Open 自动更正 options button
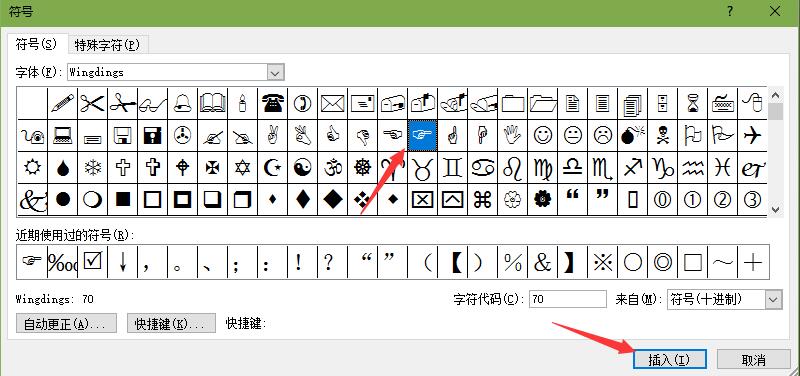 tap(66, 323)
